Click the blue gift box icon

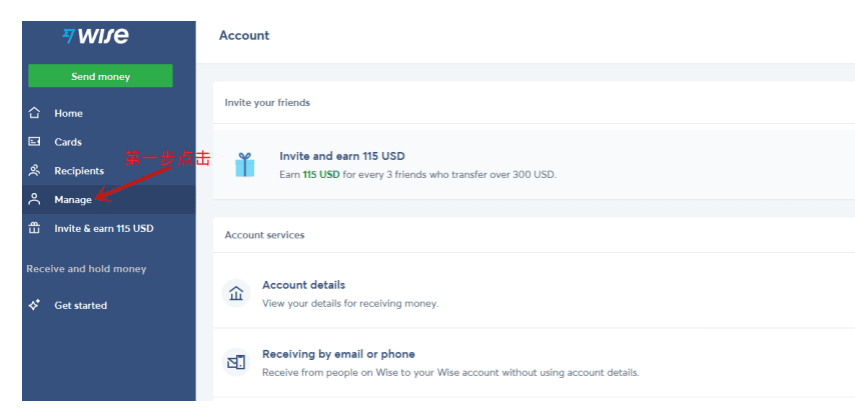pos(245,165)
